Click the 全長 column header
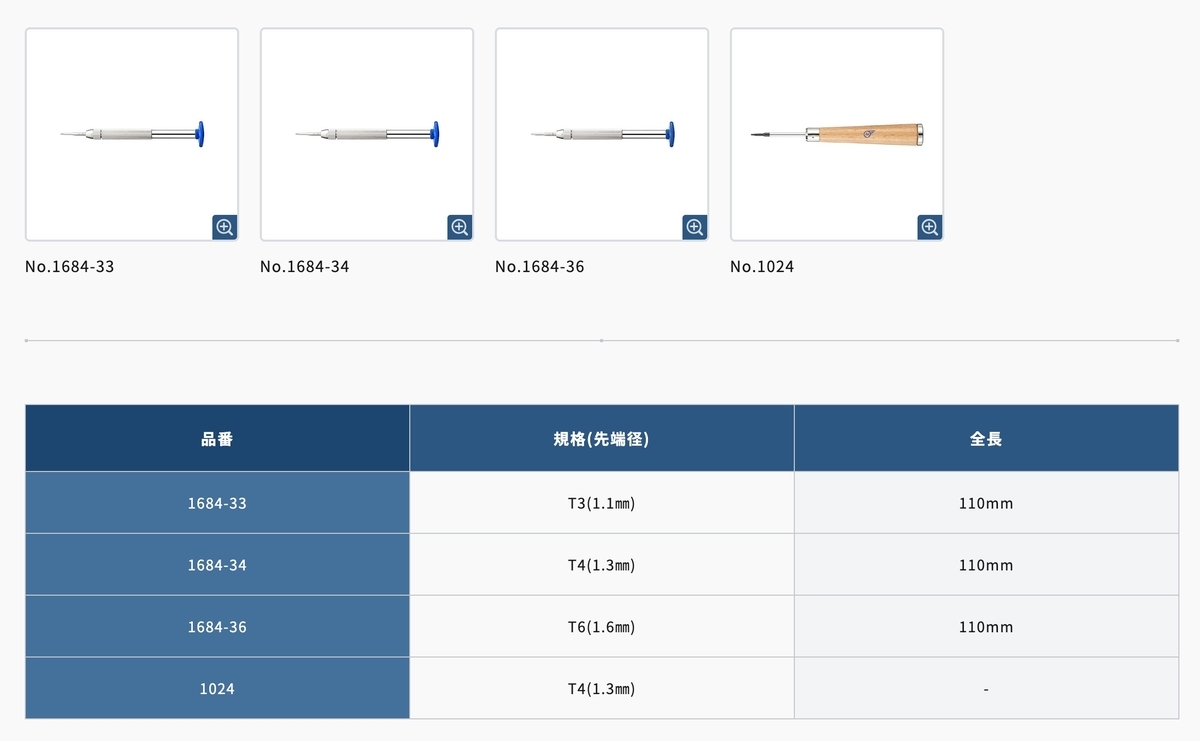 pos(987,438)
